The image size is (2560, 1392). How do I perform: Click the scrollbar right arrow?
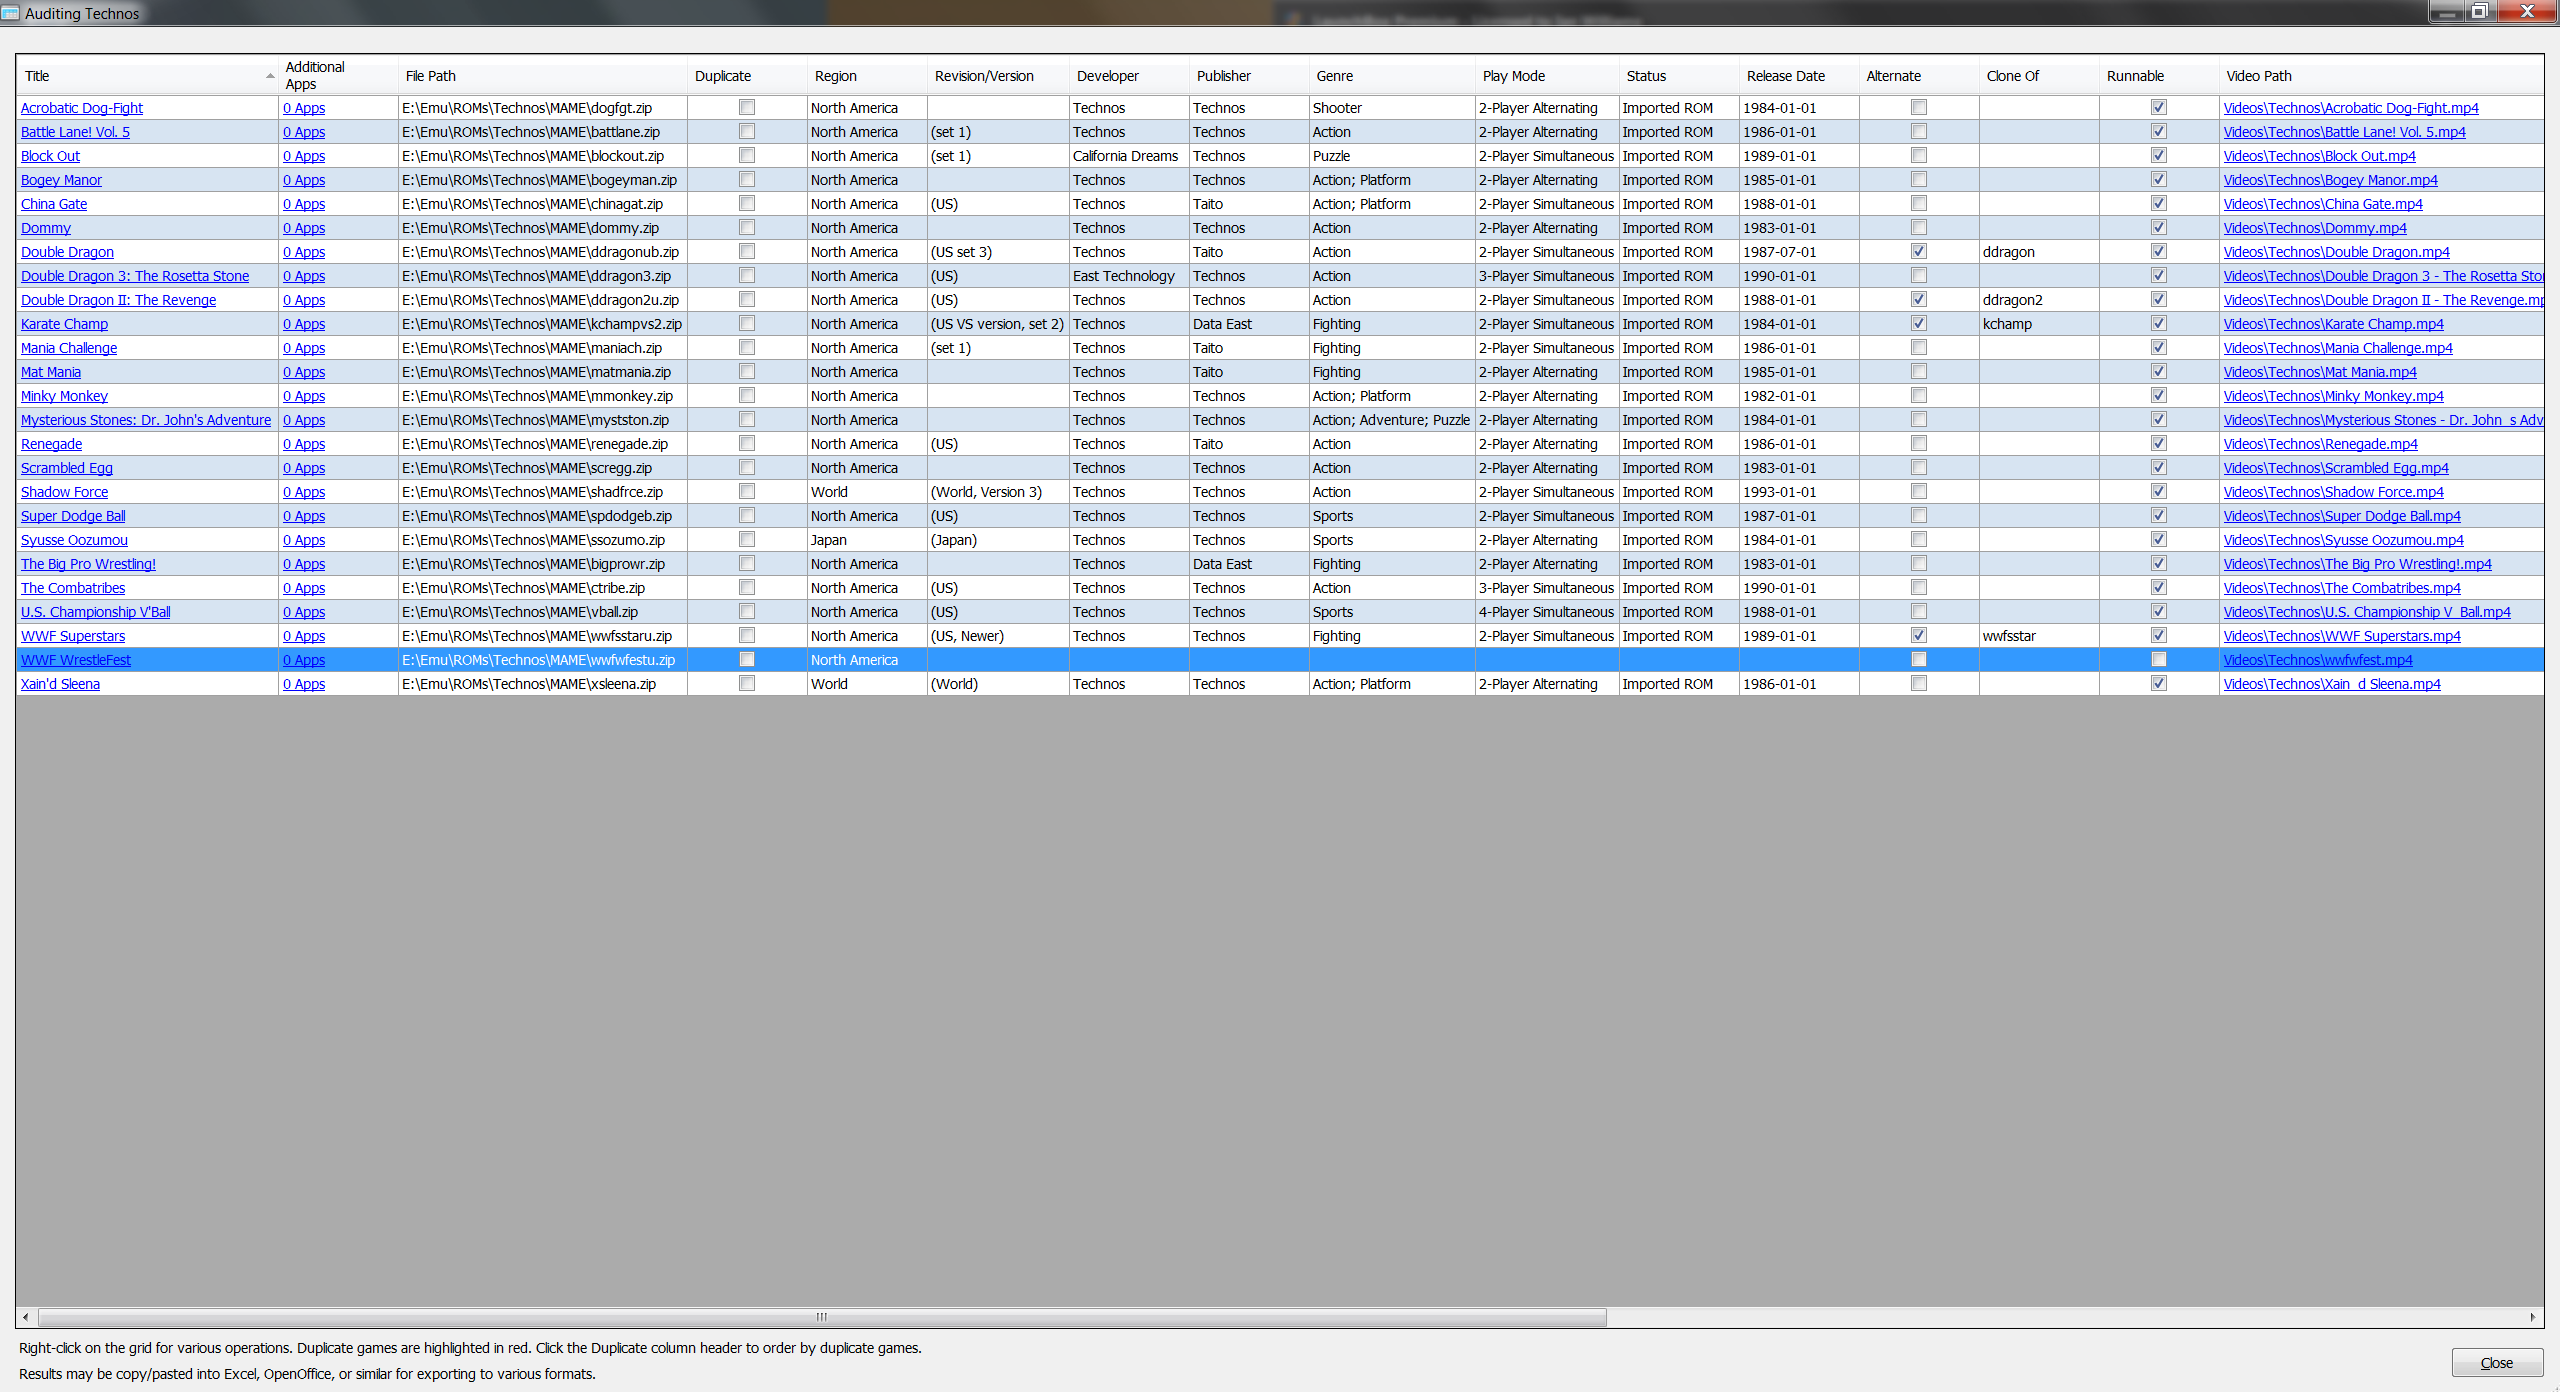(2533, 1317)
